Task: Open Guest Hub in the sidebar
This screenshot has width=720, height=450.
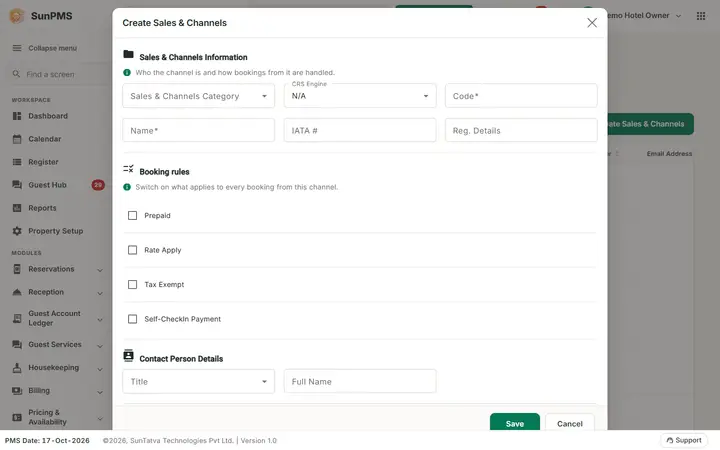Action: point(47,185)
